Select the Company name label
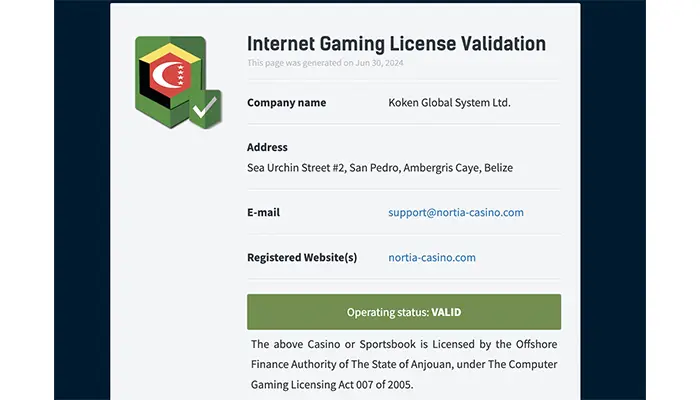This screenshot has height=400, width=700. coord(287,103)
